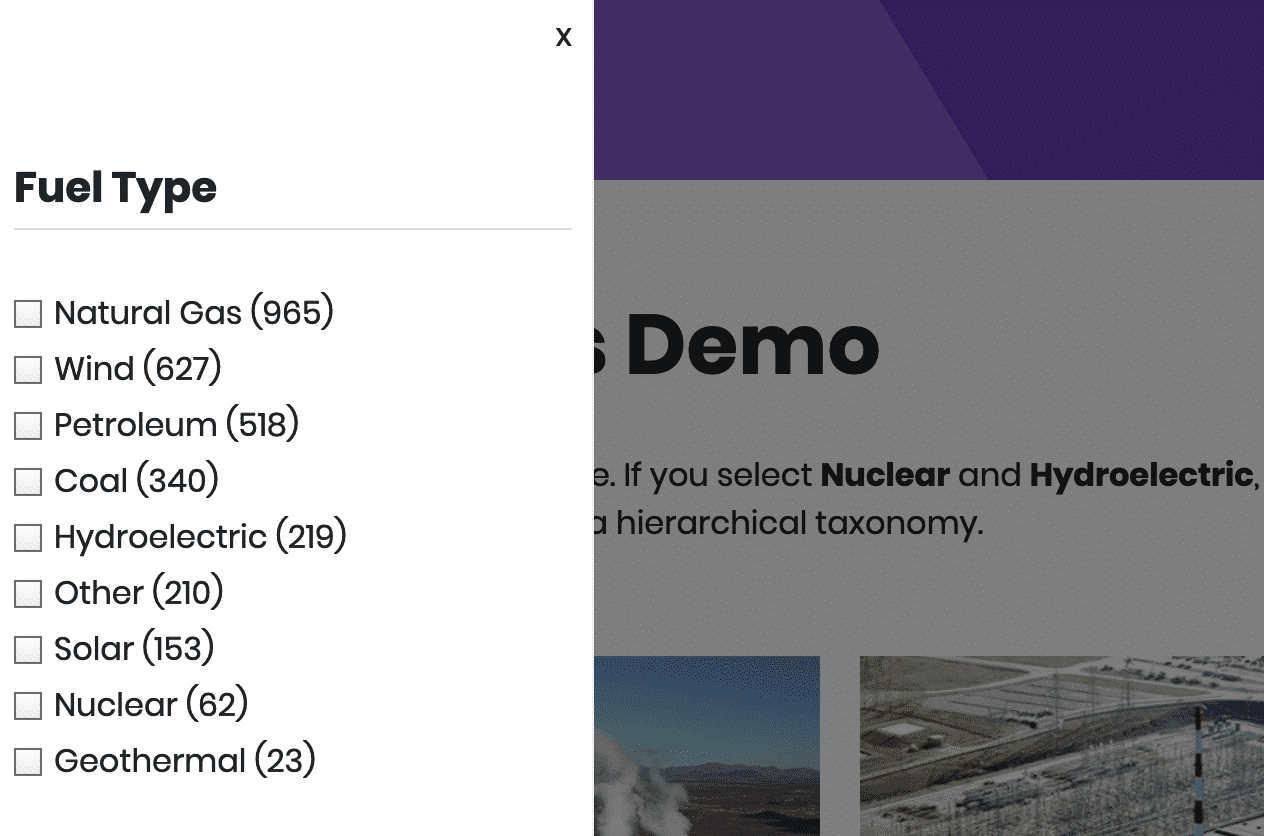Check the Other (210) checkbox

pyautogui.click(x=28, y=594)
